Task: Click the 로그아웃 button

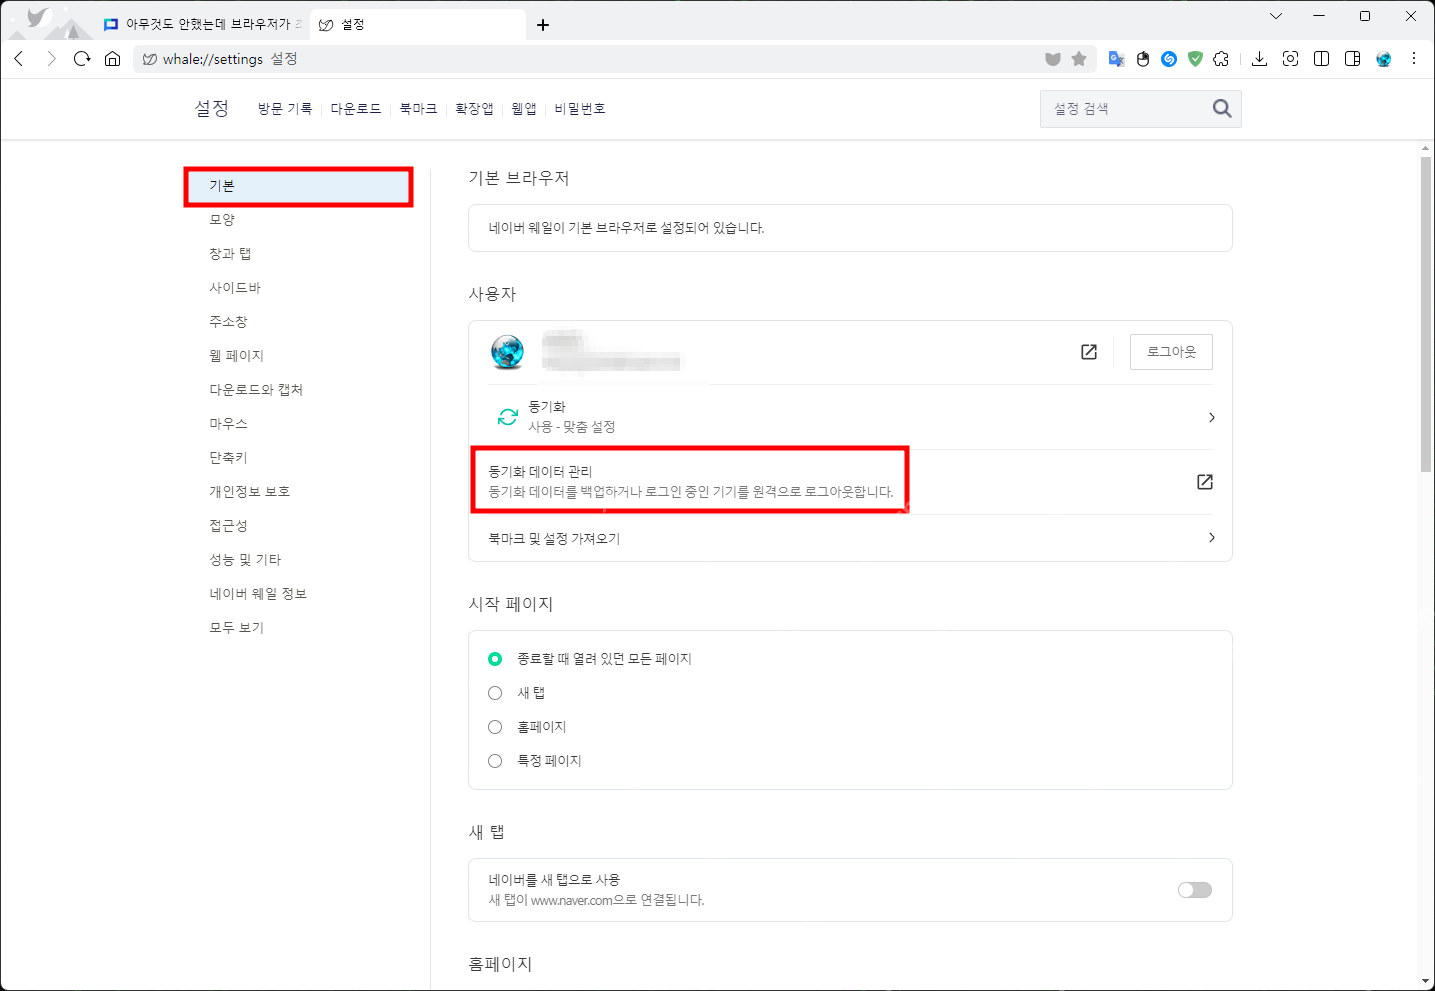Action: (1171, 352)
